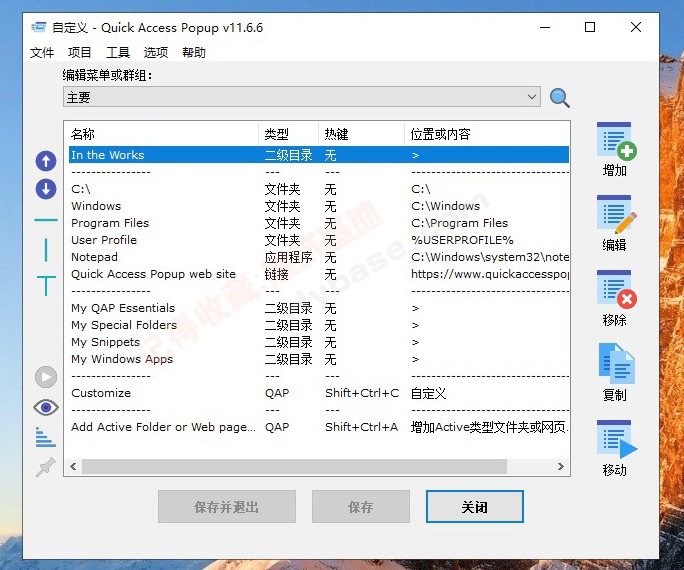This screenshot has height=570, width=684.
Task: Click the Shift+Ctrl+C hotkey cell
Action: point(362,393)
